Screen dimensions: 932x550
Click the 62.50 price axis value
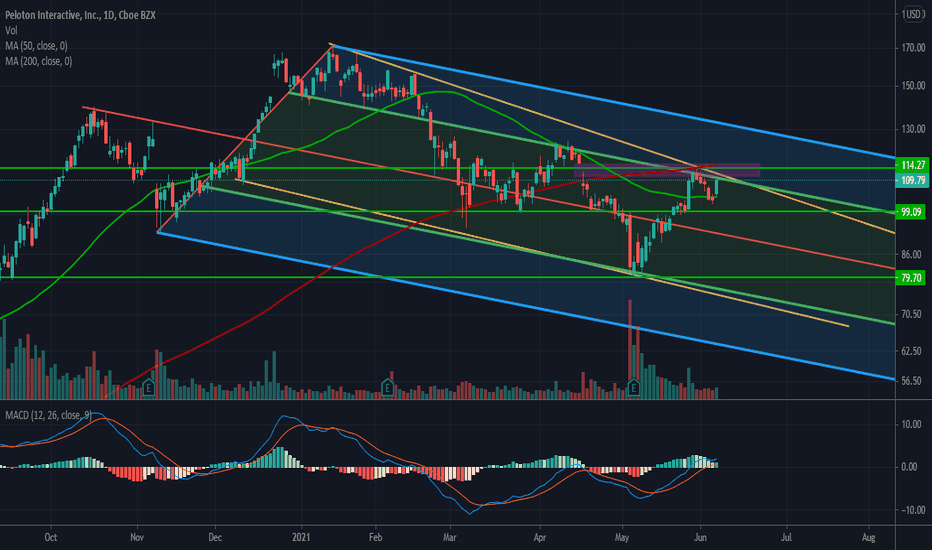911,351
